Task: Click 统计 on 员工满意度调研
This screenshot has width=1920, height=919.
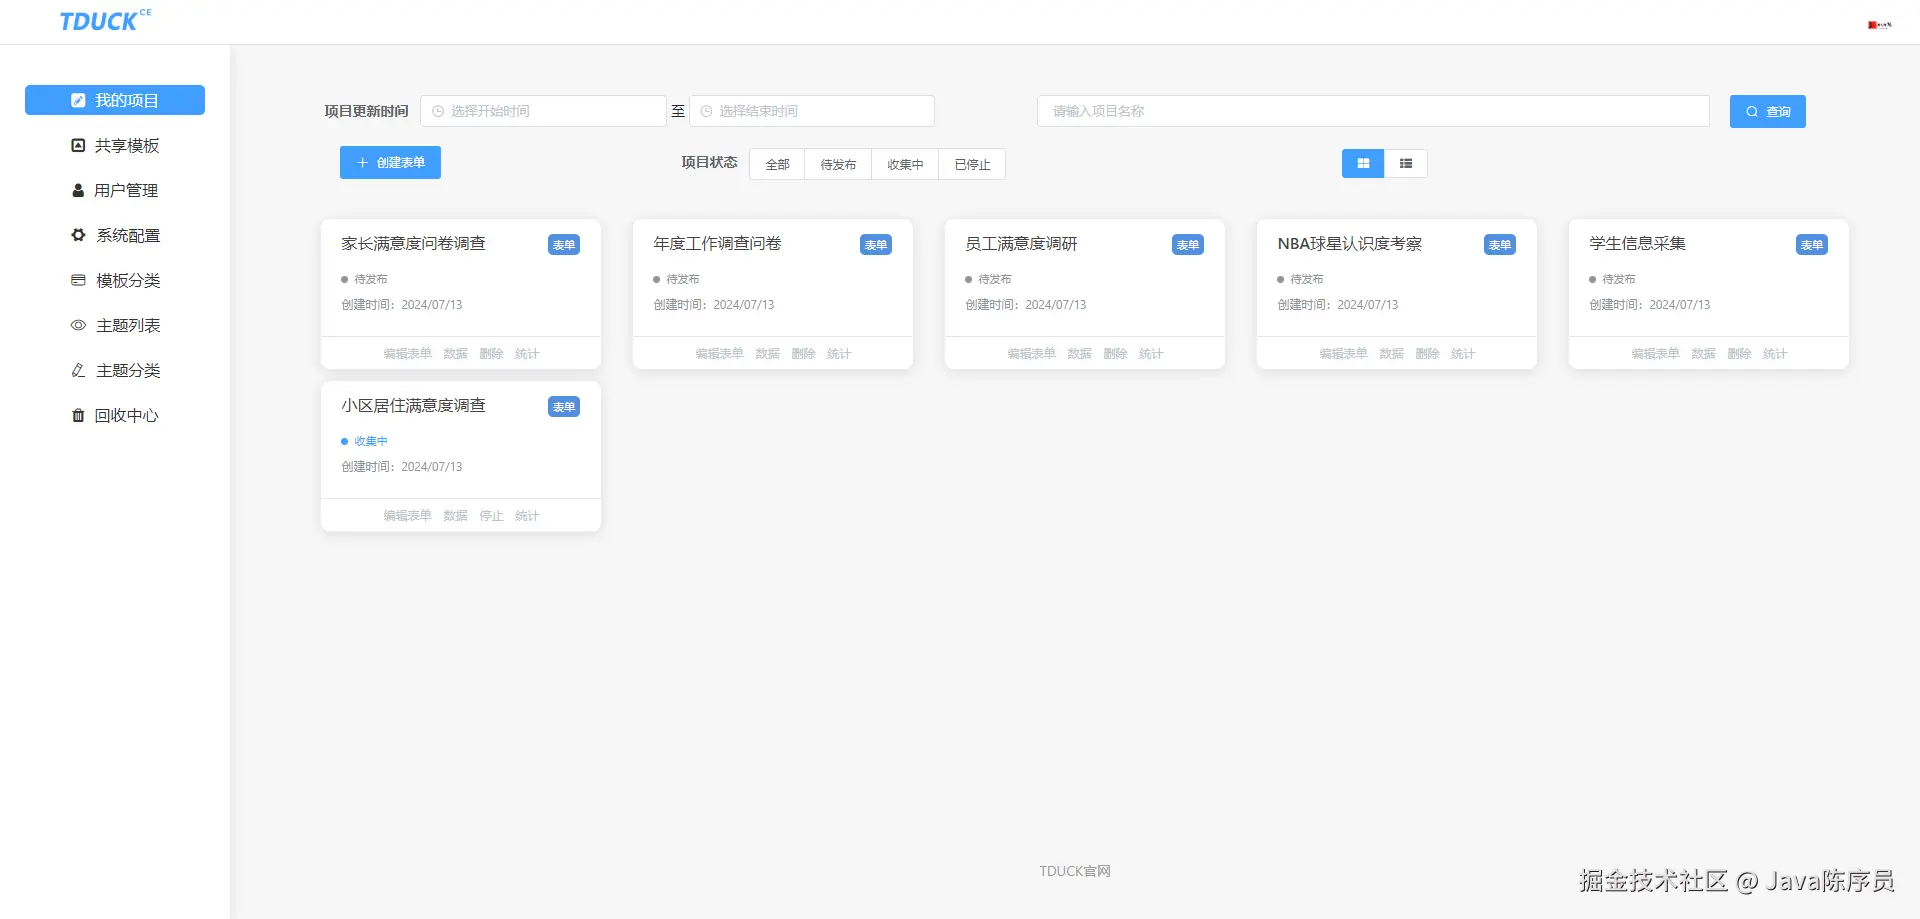Action: pyautogui.click(x=1151, y=354)
